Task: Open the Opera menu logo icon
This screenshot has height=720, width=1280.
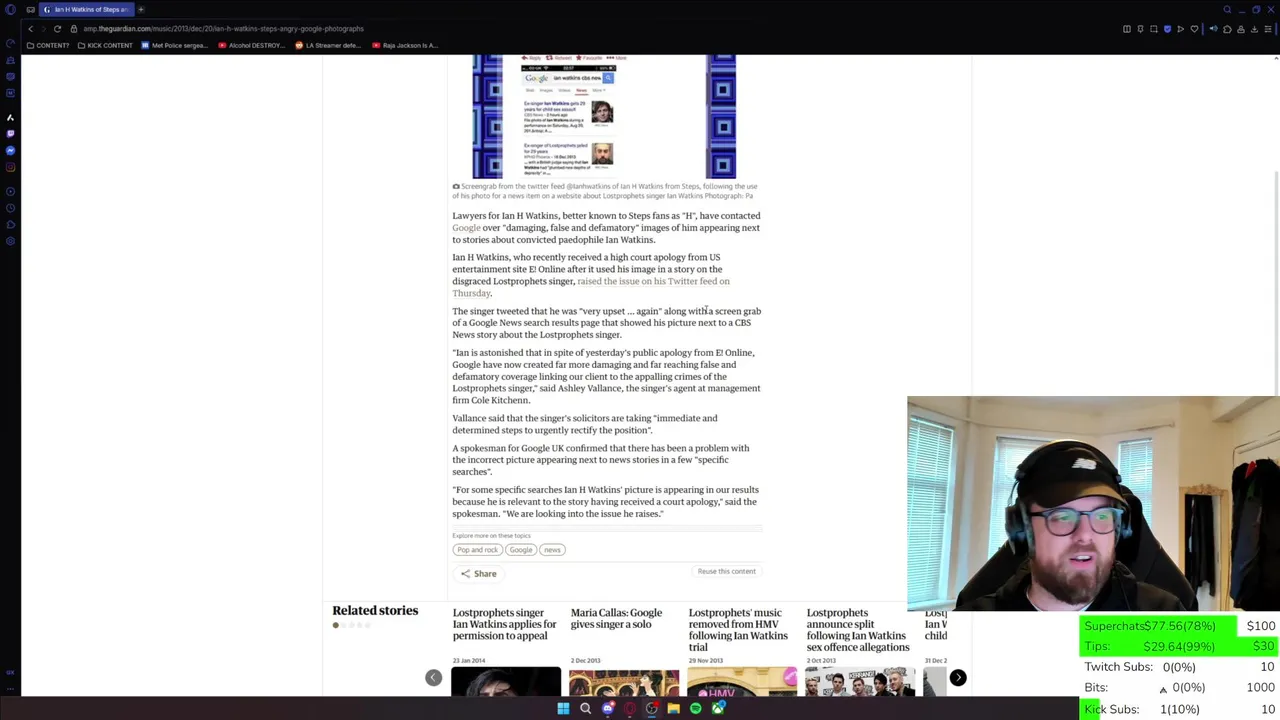Action: [x=10, y=9]
